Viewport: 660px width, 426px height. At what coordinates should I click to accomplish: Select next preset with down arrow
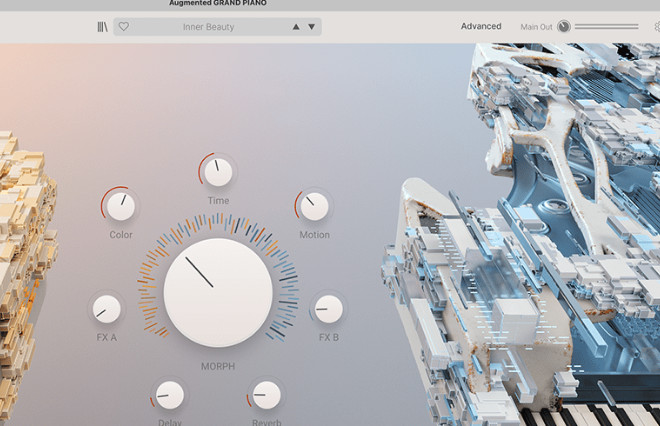click(311, 27)
